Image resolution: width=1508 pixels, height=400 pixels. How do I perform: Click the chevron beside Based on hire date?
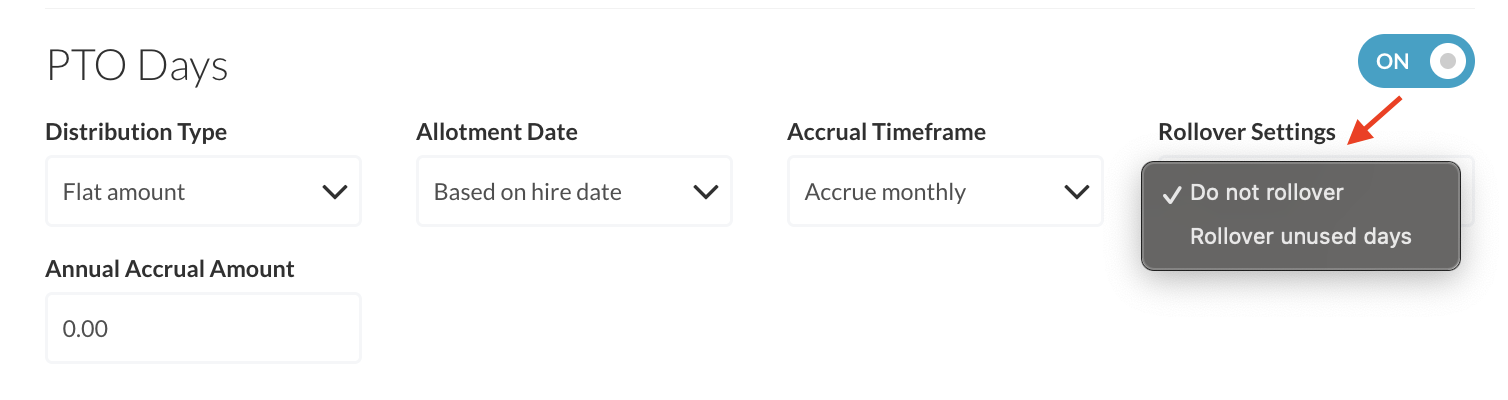705,191
